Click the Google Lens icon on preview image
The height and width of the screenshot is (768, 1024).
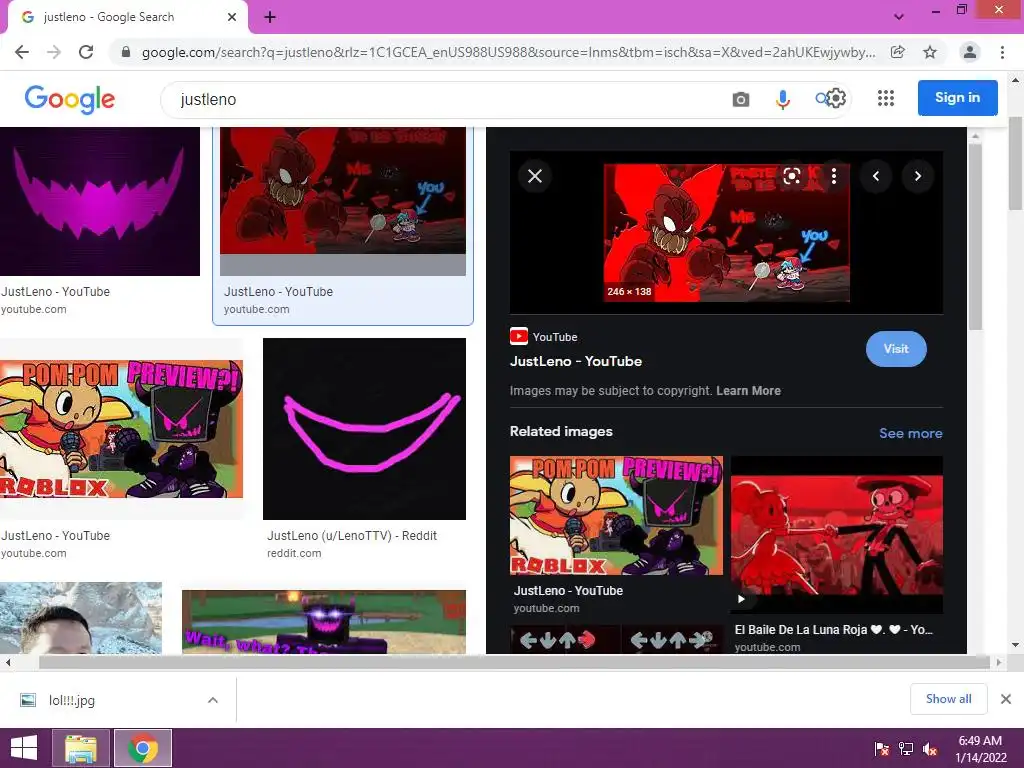point(792,176)
